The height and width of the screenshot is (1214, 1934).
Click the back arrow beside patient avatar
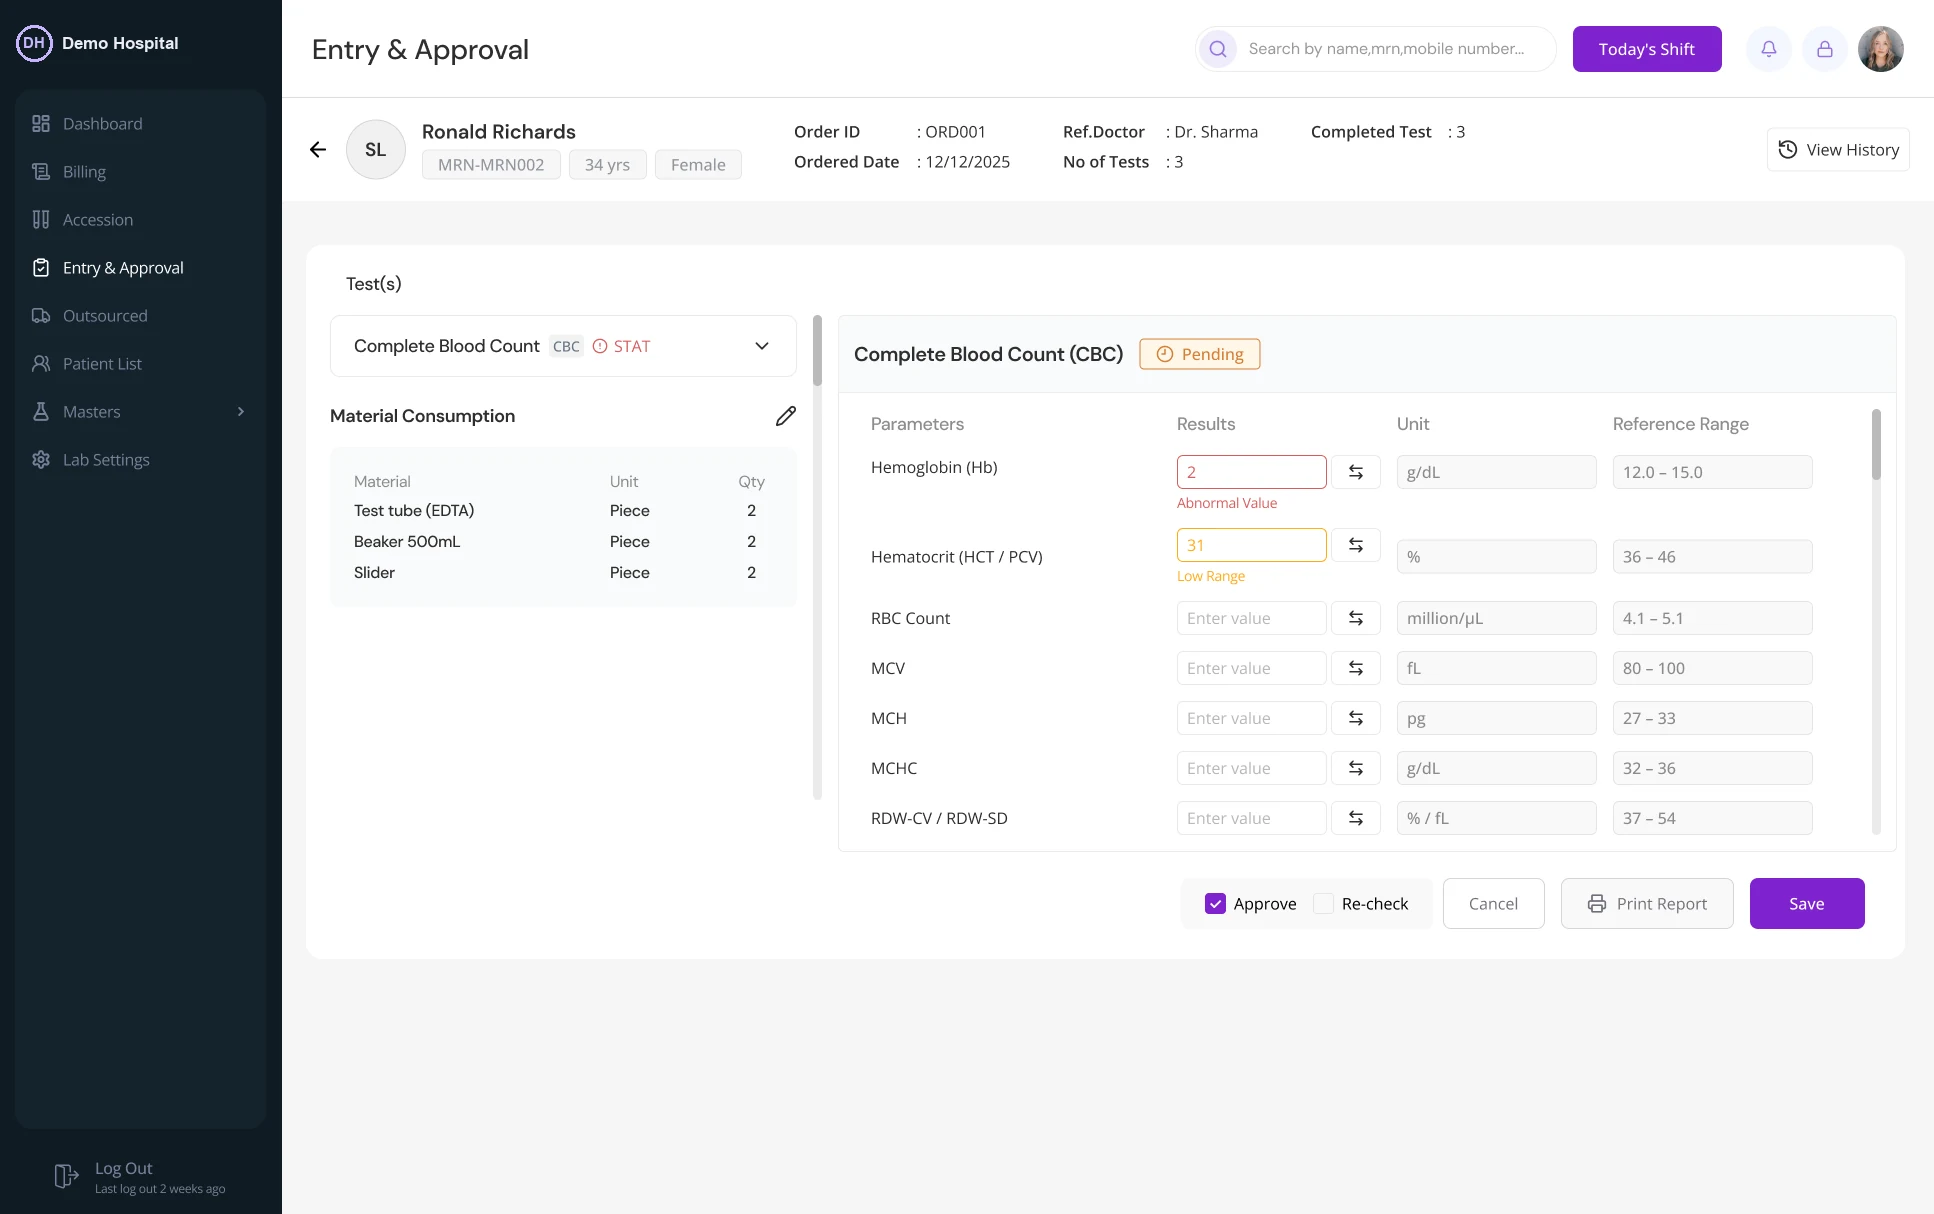[x=318, y=149]
